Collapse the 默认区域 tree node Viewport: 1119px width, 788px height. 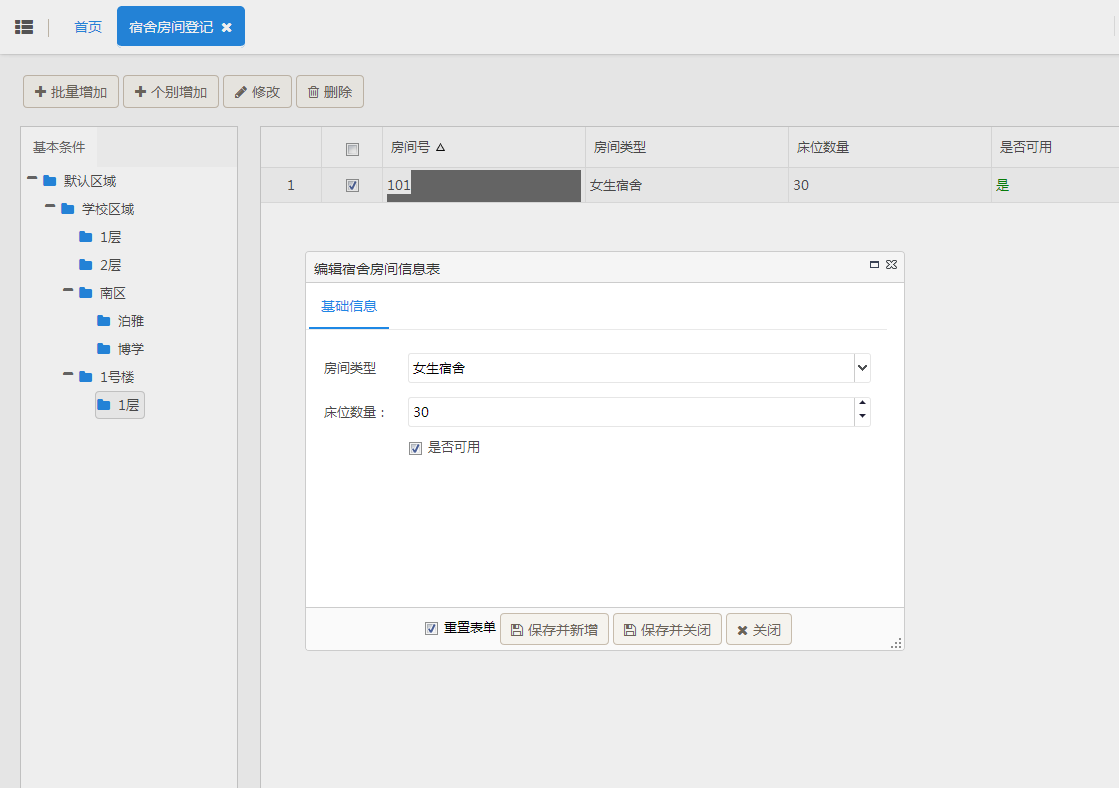pyautogui.click(x=32, y=178)
